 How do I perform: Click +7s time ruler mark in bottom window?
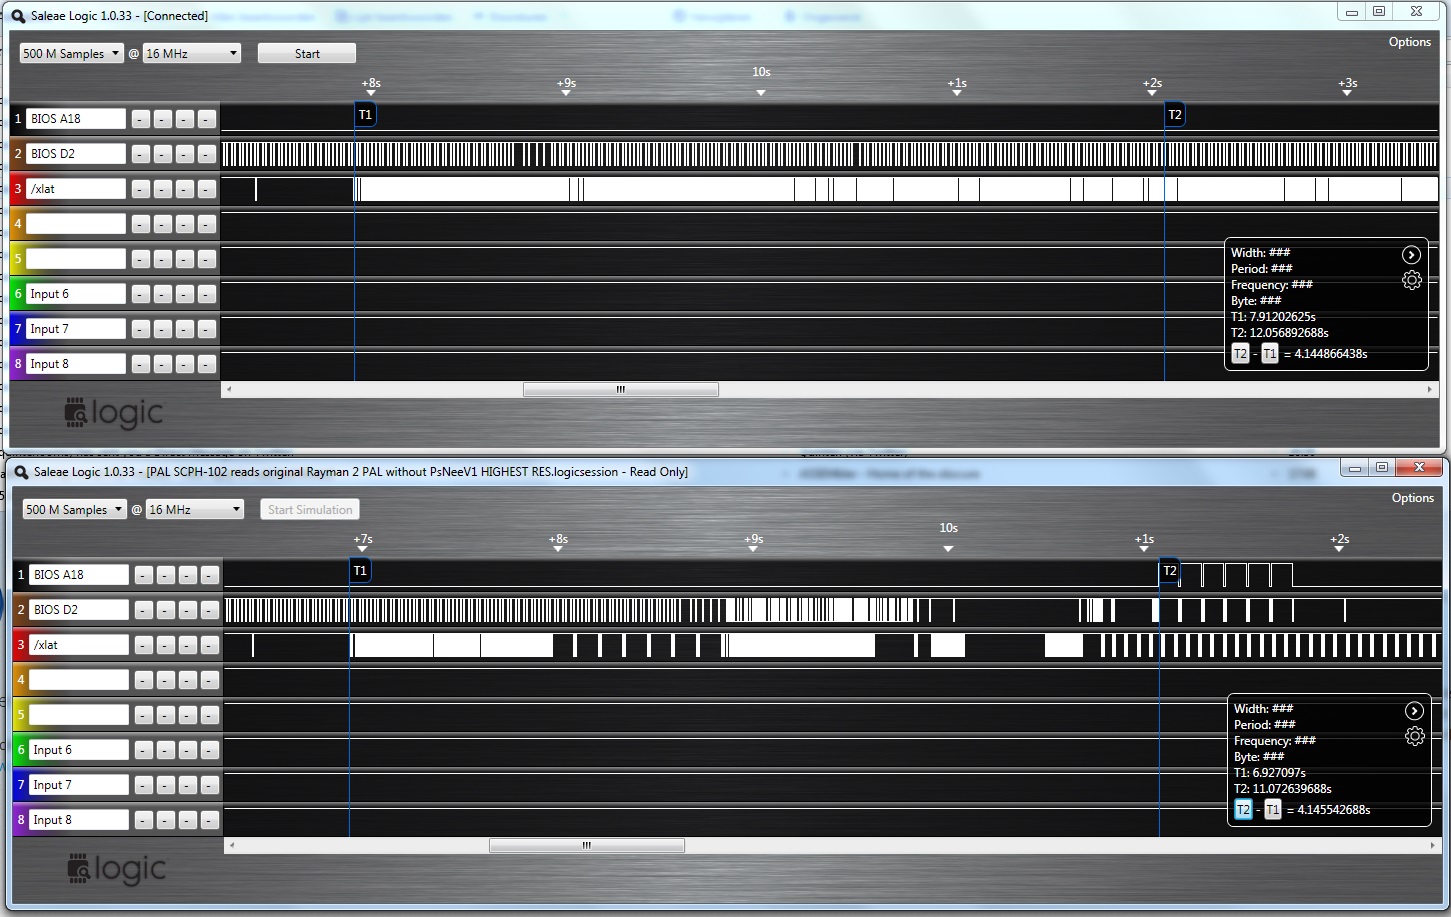(363, 539)
